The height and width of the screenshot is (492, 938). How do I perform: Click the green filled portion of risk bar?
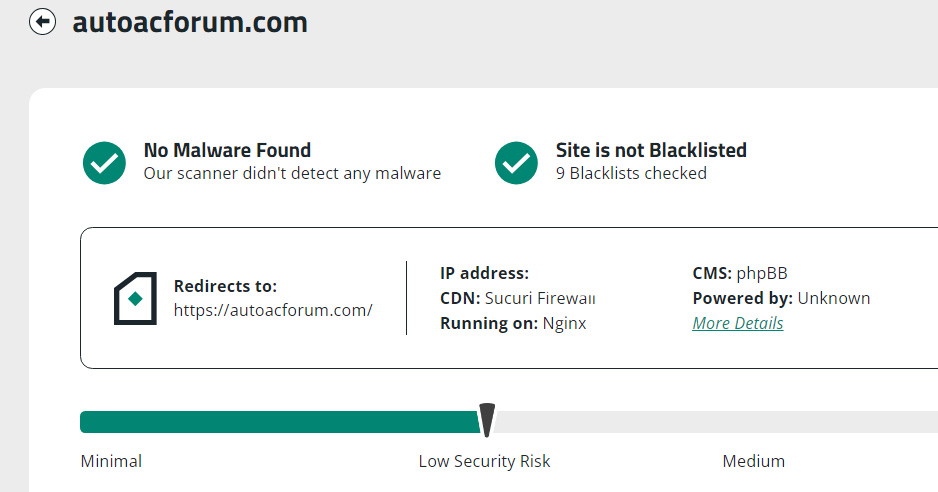pyautogui.click(x=280, y=422)
